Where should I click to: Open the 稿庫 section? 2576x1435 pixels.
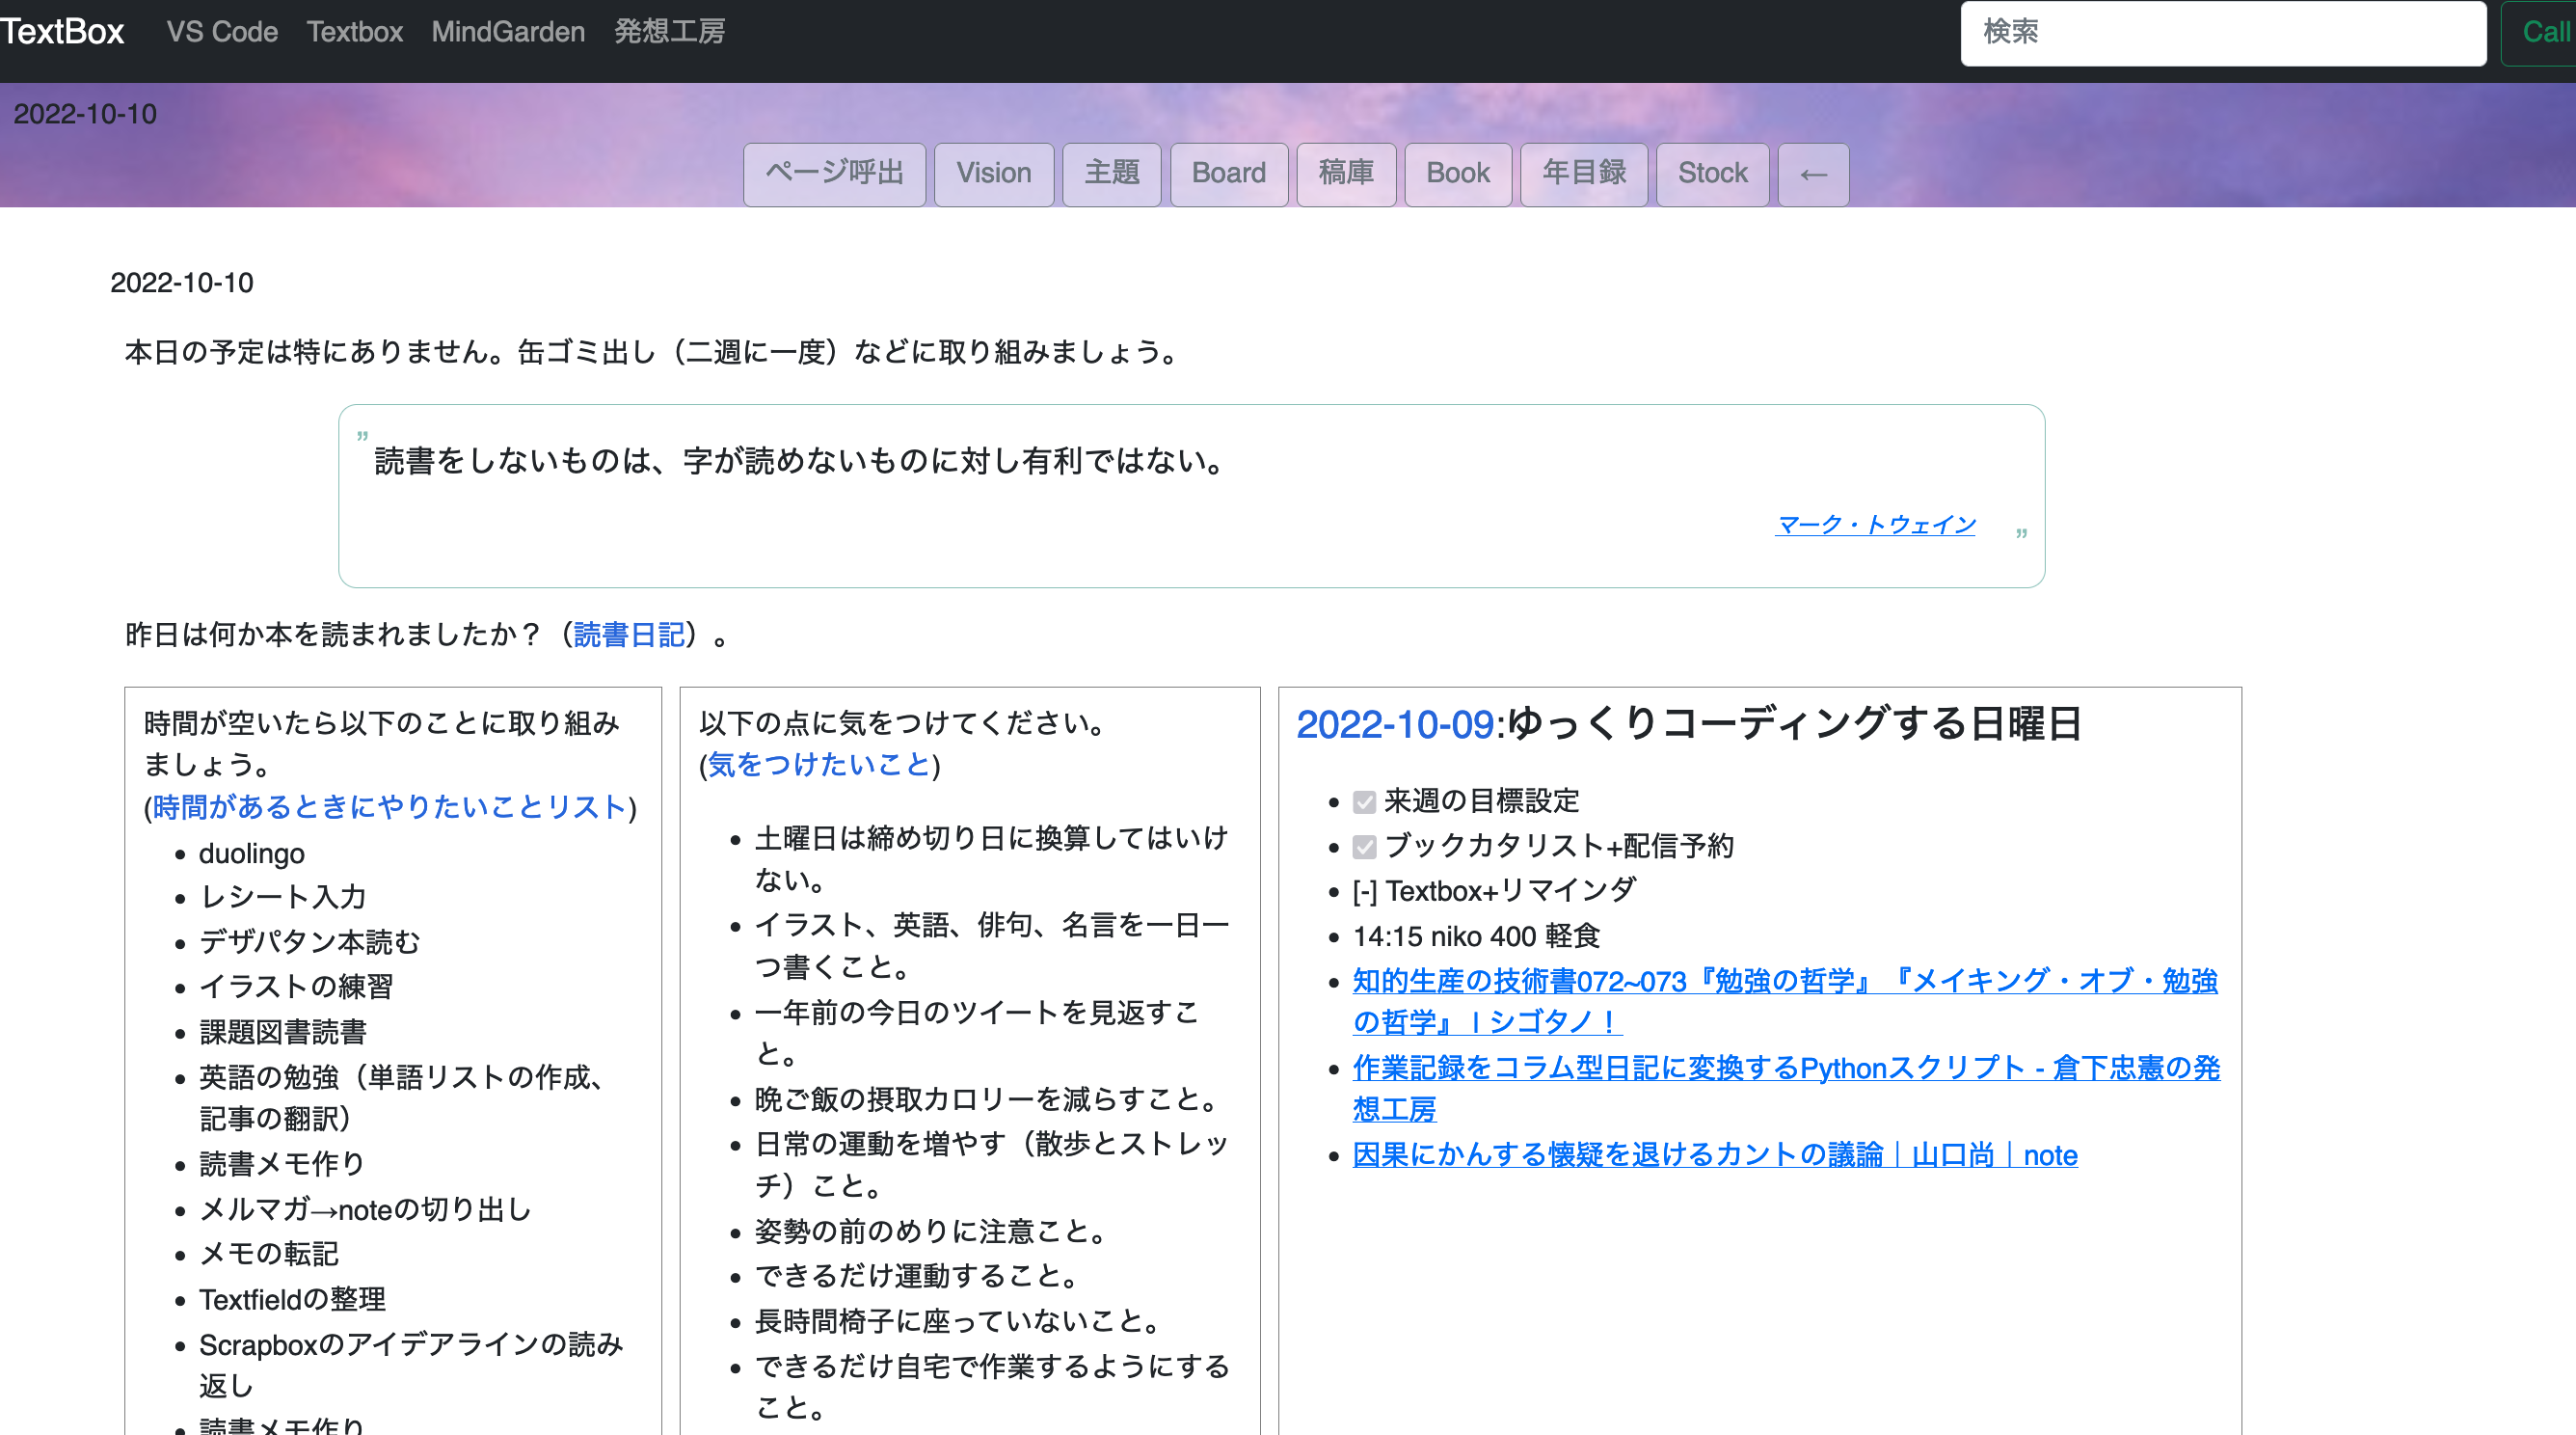[1346, 174]
